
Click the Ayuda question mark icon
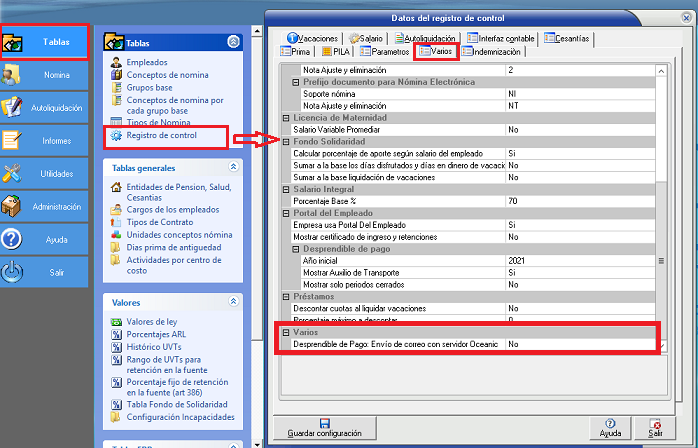[14, 238]
